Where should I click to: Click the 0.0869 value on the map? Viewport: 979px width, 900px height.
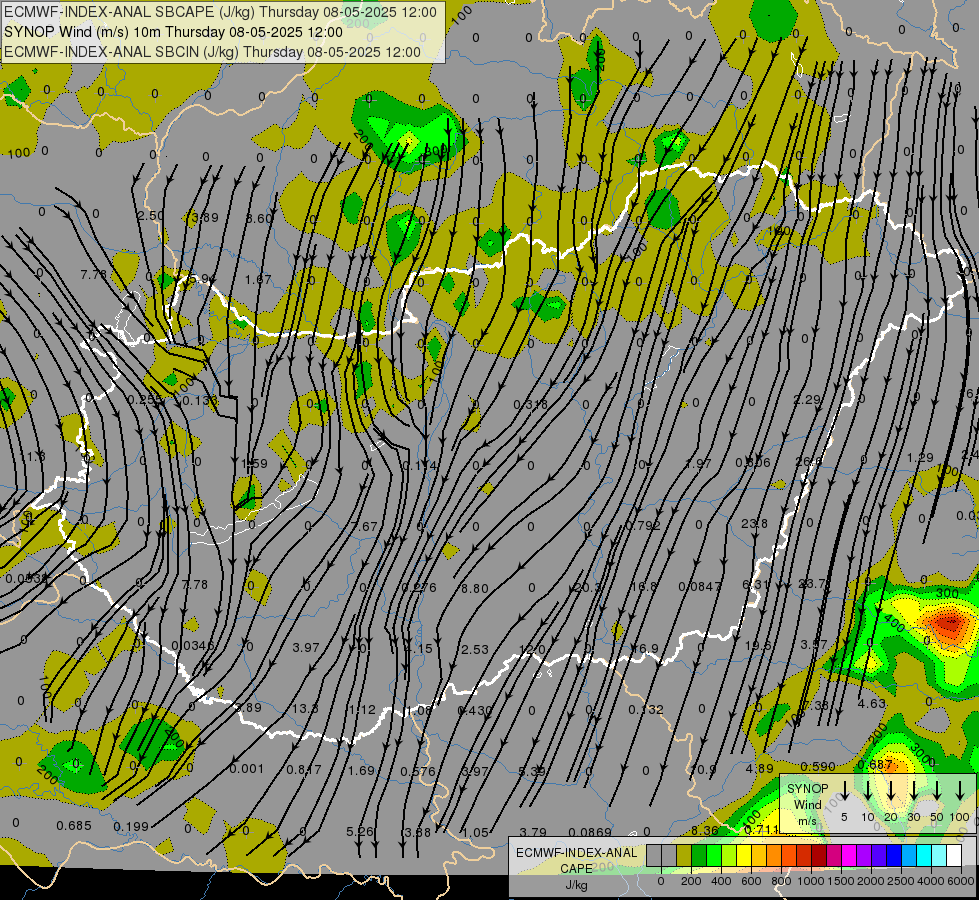(590, 832)
